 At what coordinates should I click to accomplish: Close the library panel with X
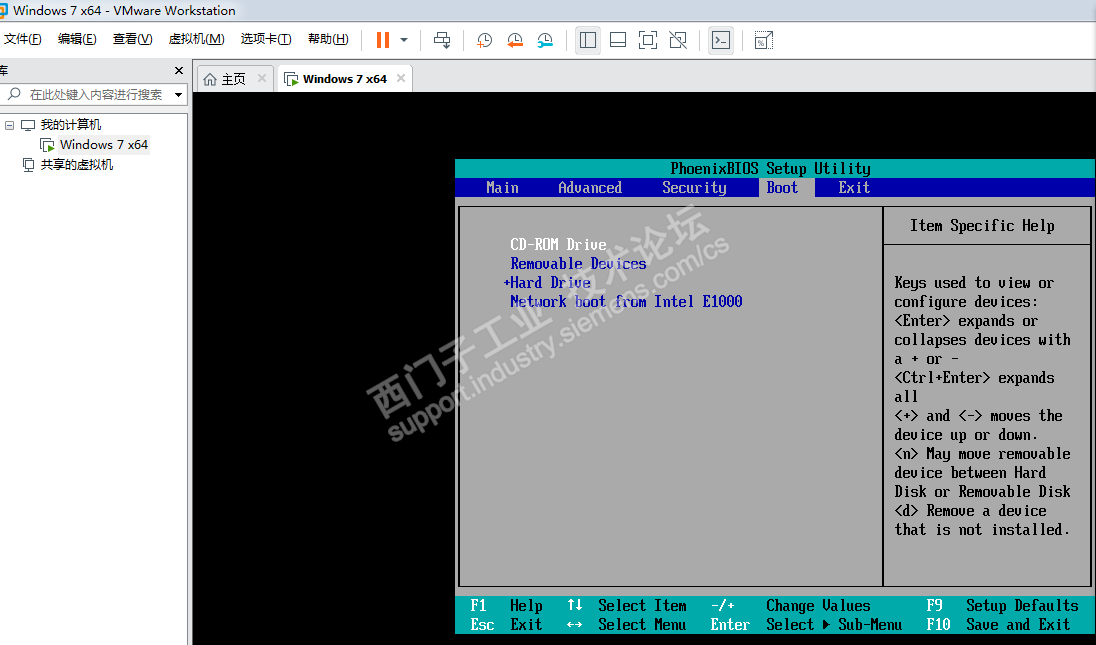coord(179,71)
